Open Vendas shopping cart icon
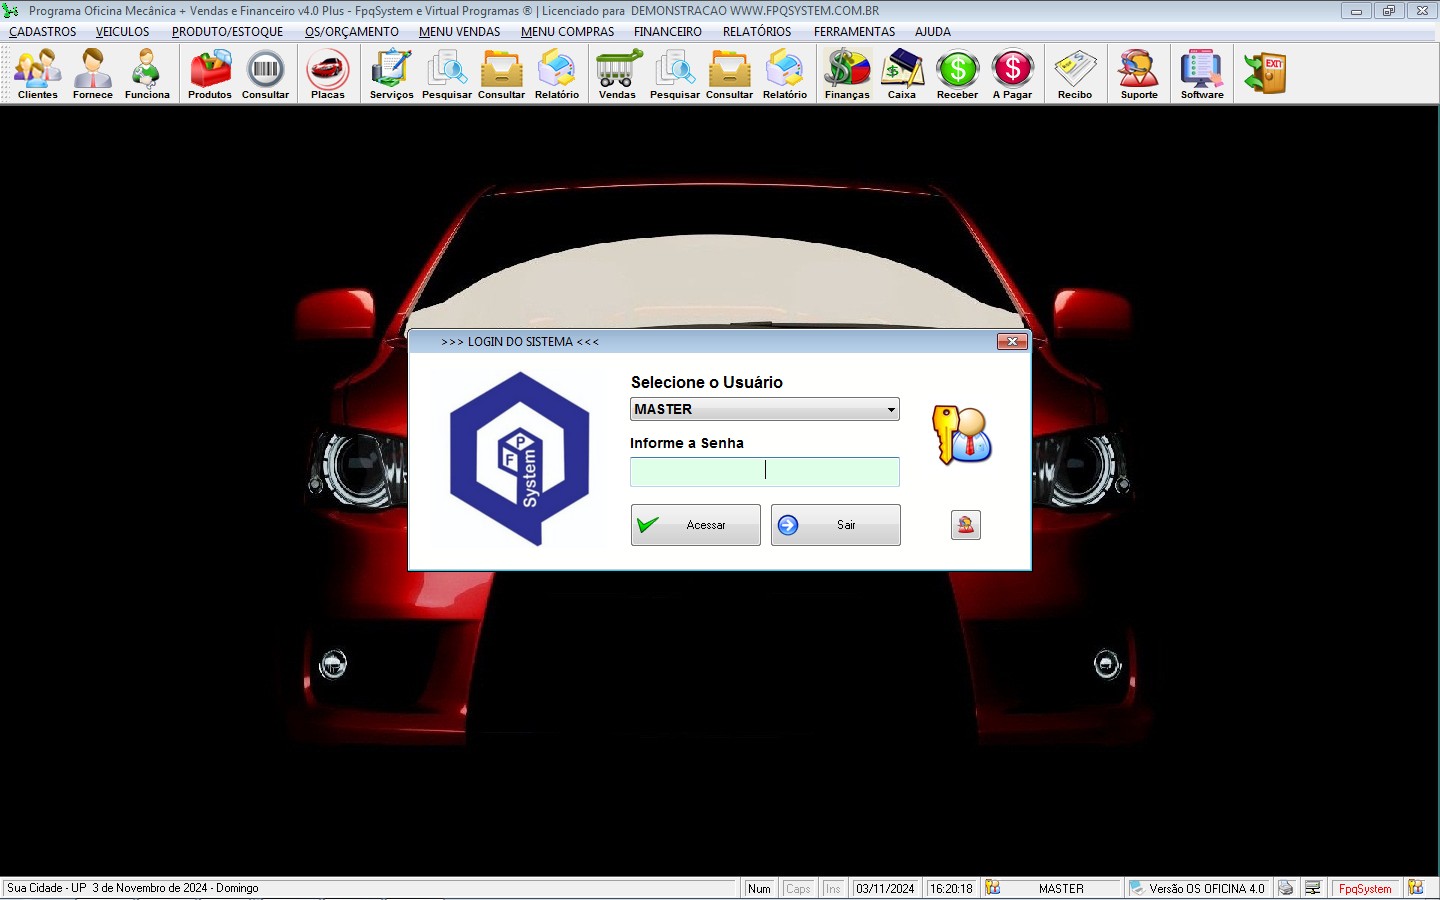Image resolution: width=1440 pixels, height=900 pixels. pyautogui.click(x=617, y=74)
